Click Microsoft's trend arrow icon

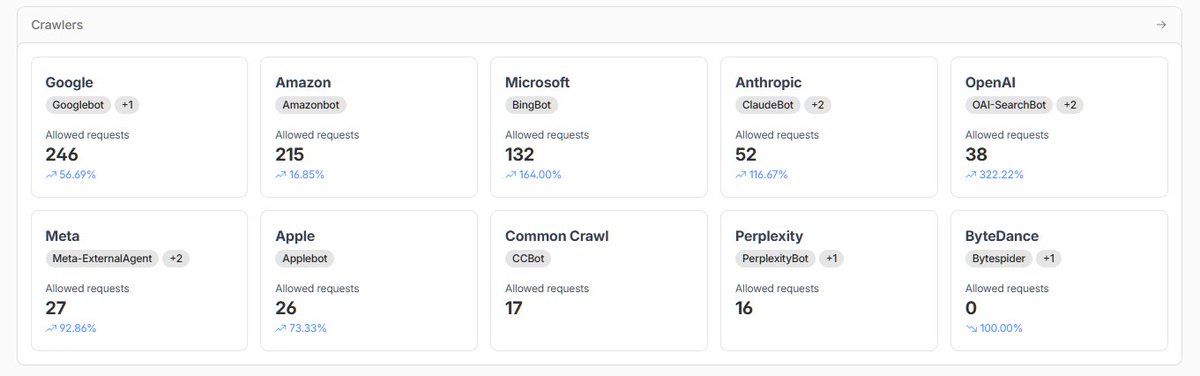(511, 174)
